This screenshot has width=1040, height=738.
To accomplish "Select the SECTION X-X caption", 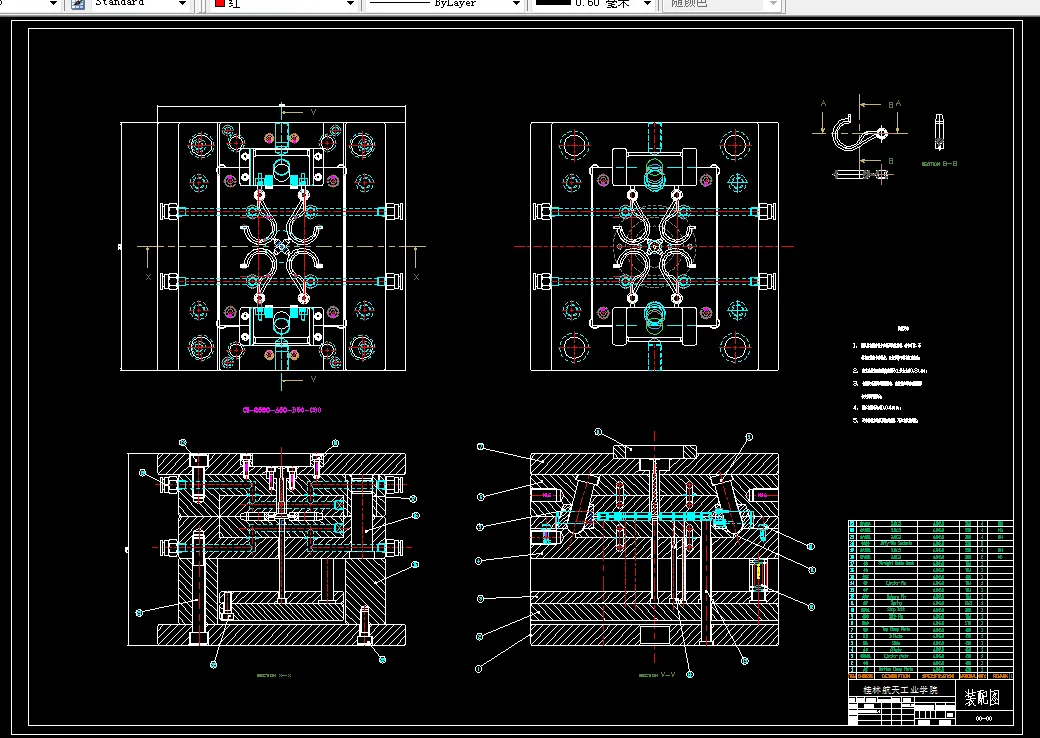I will coord(274,676).
